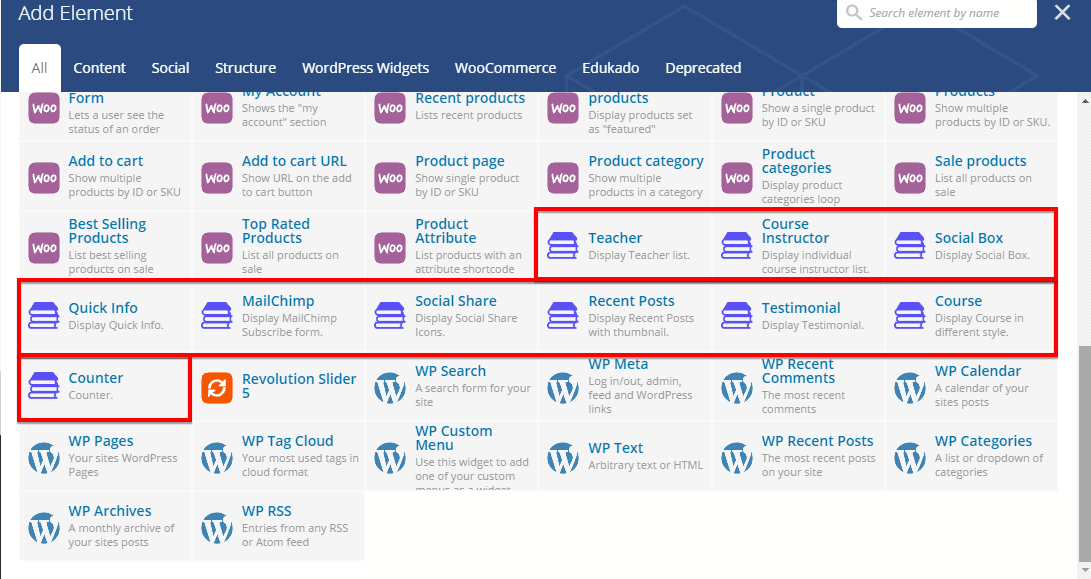Click the Recent Posts element title
Viewport: 1091px width, 579px height.
click(x=631, y=301)
